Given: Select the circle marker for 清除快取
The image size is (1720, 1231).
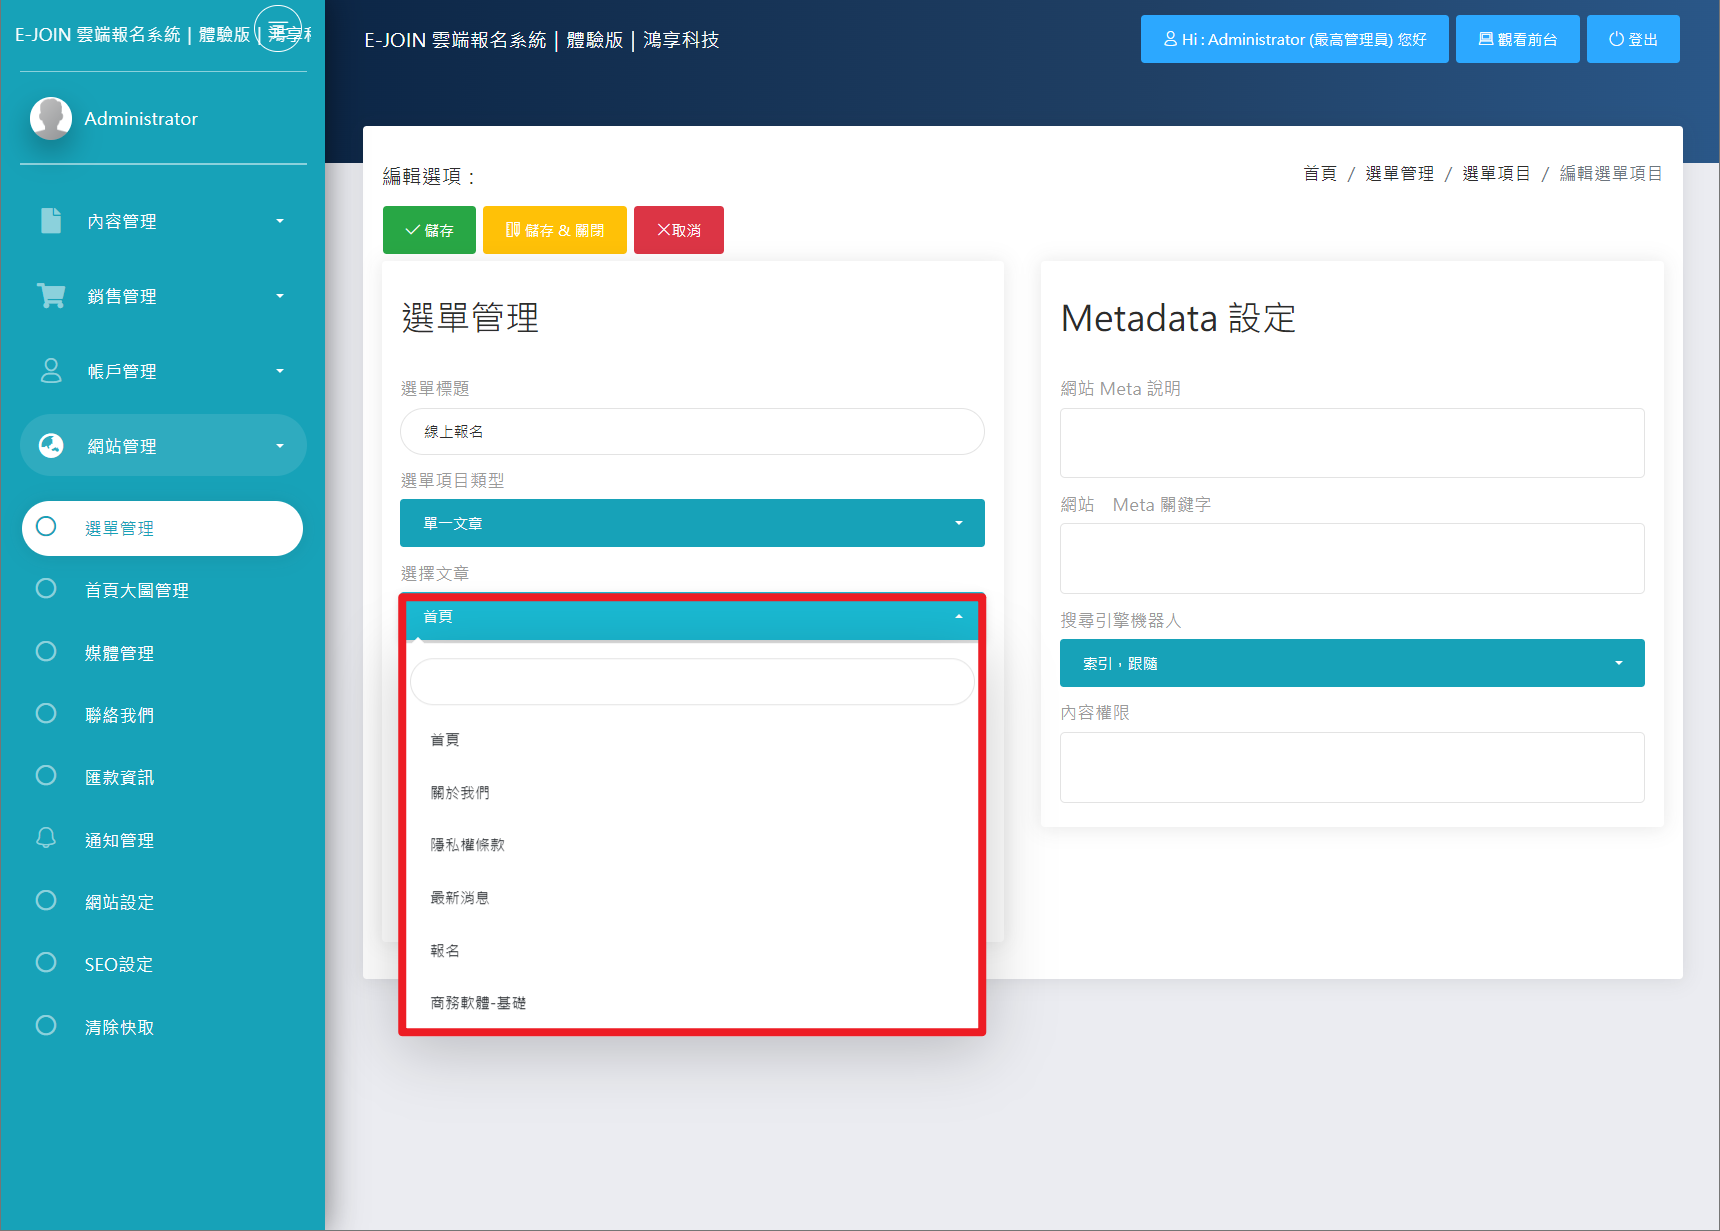Looking at the screenshot, I should (x=46, y=1026).
